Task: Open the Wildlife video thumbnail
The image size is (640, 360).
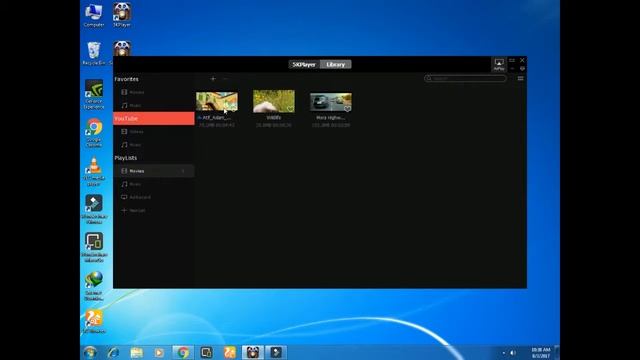Action: pyautogui.click(x=274, y=101)
